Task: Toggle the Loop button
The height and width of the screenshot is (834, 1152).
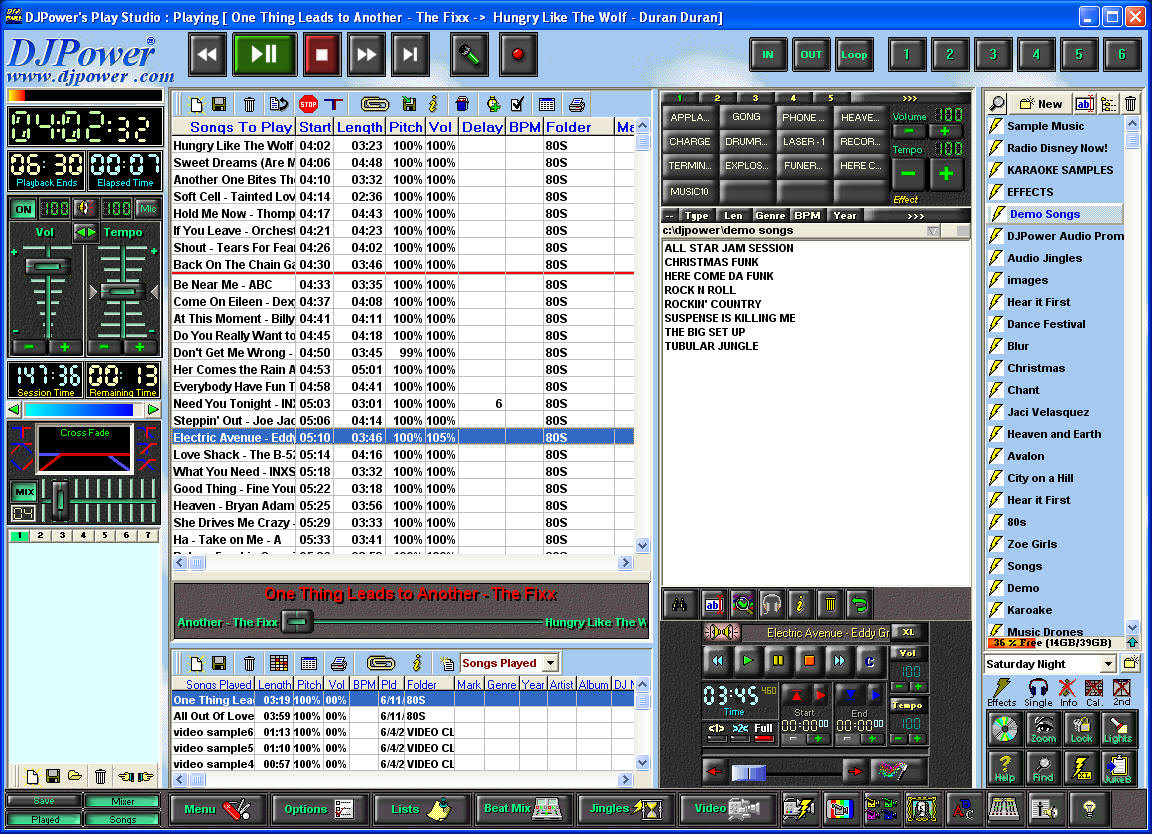Action: (x=854, y=54)
